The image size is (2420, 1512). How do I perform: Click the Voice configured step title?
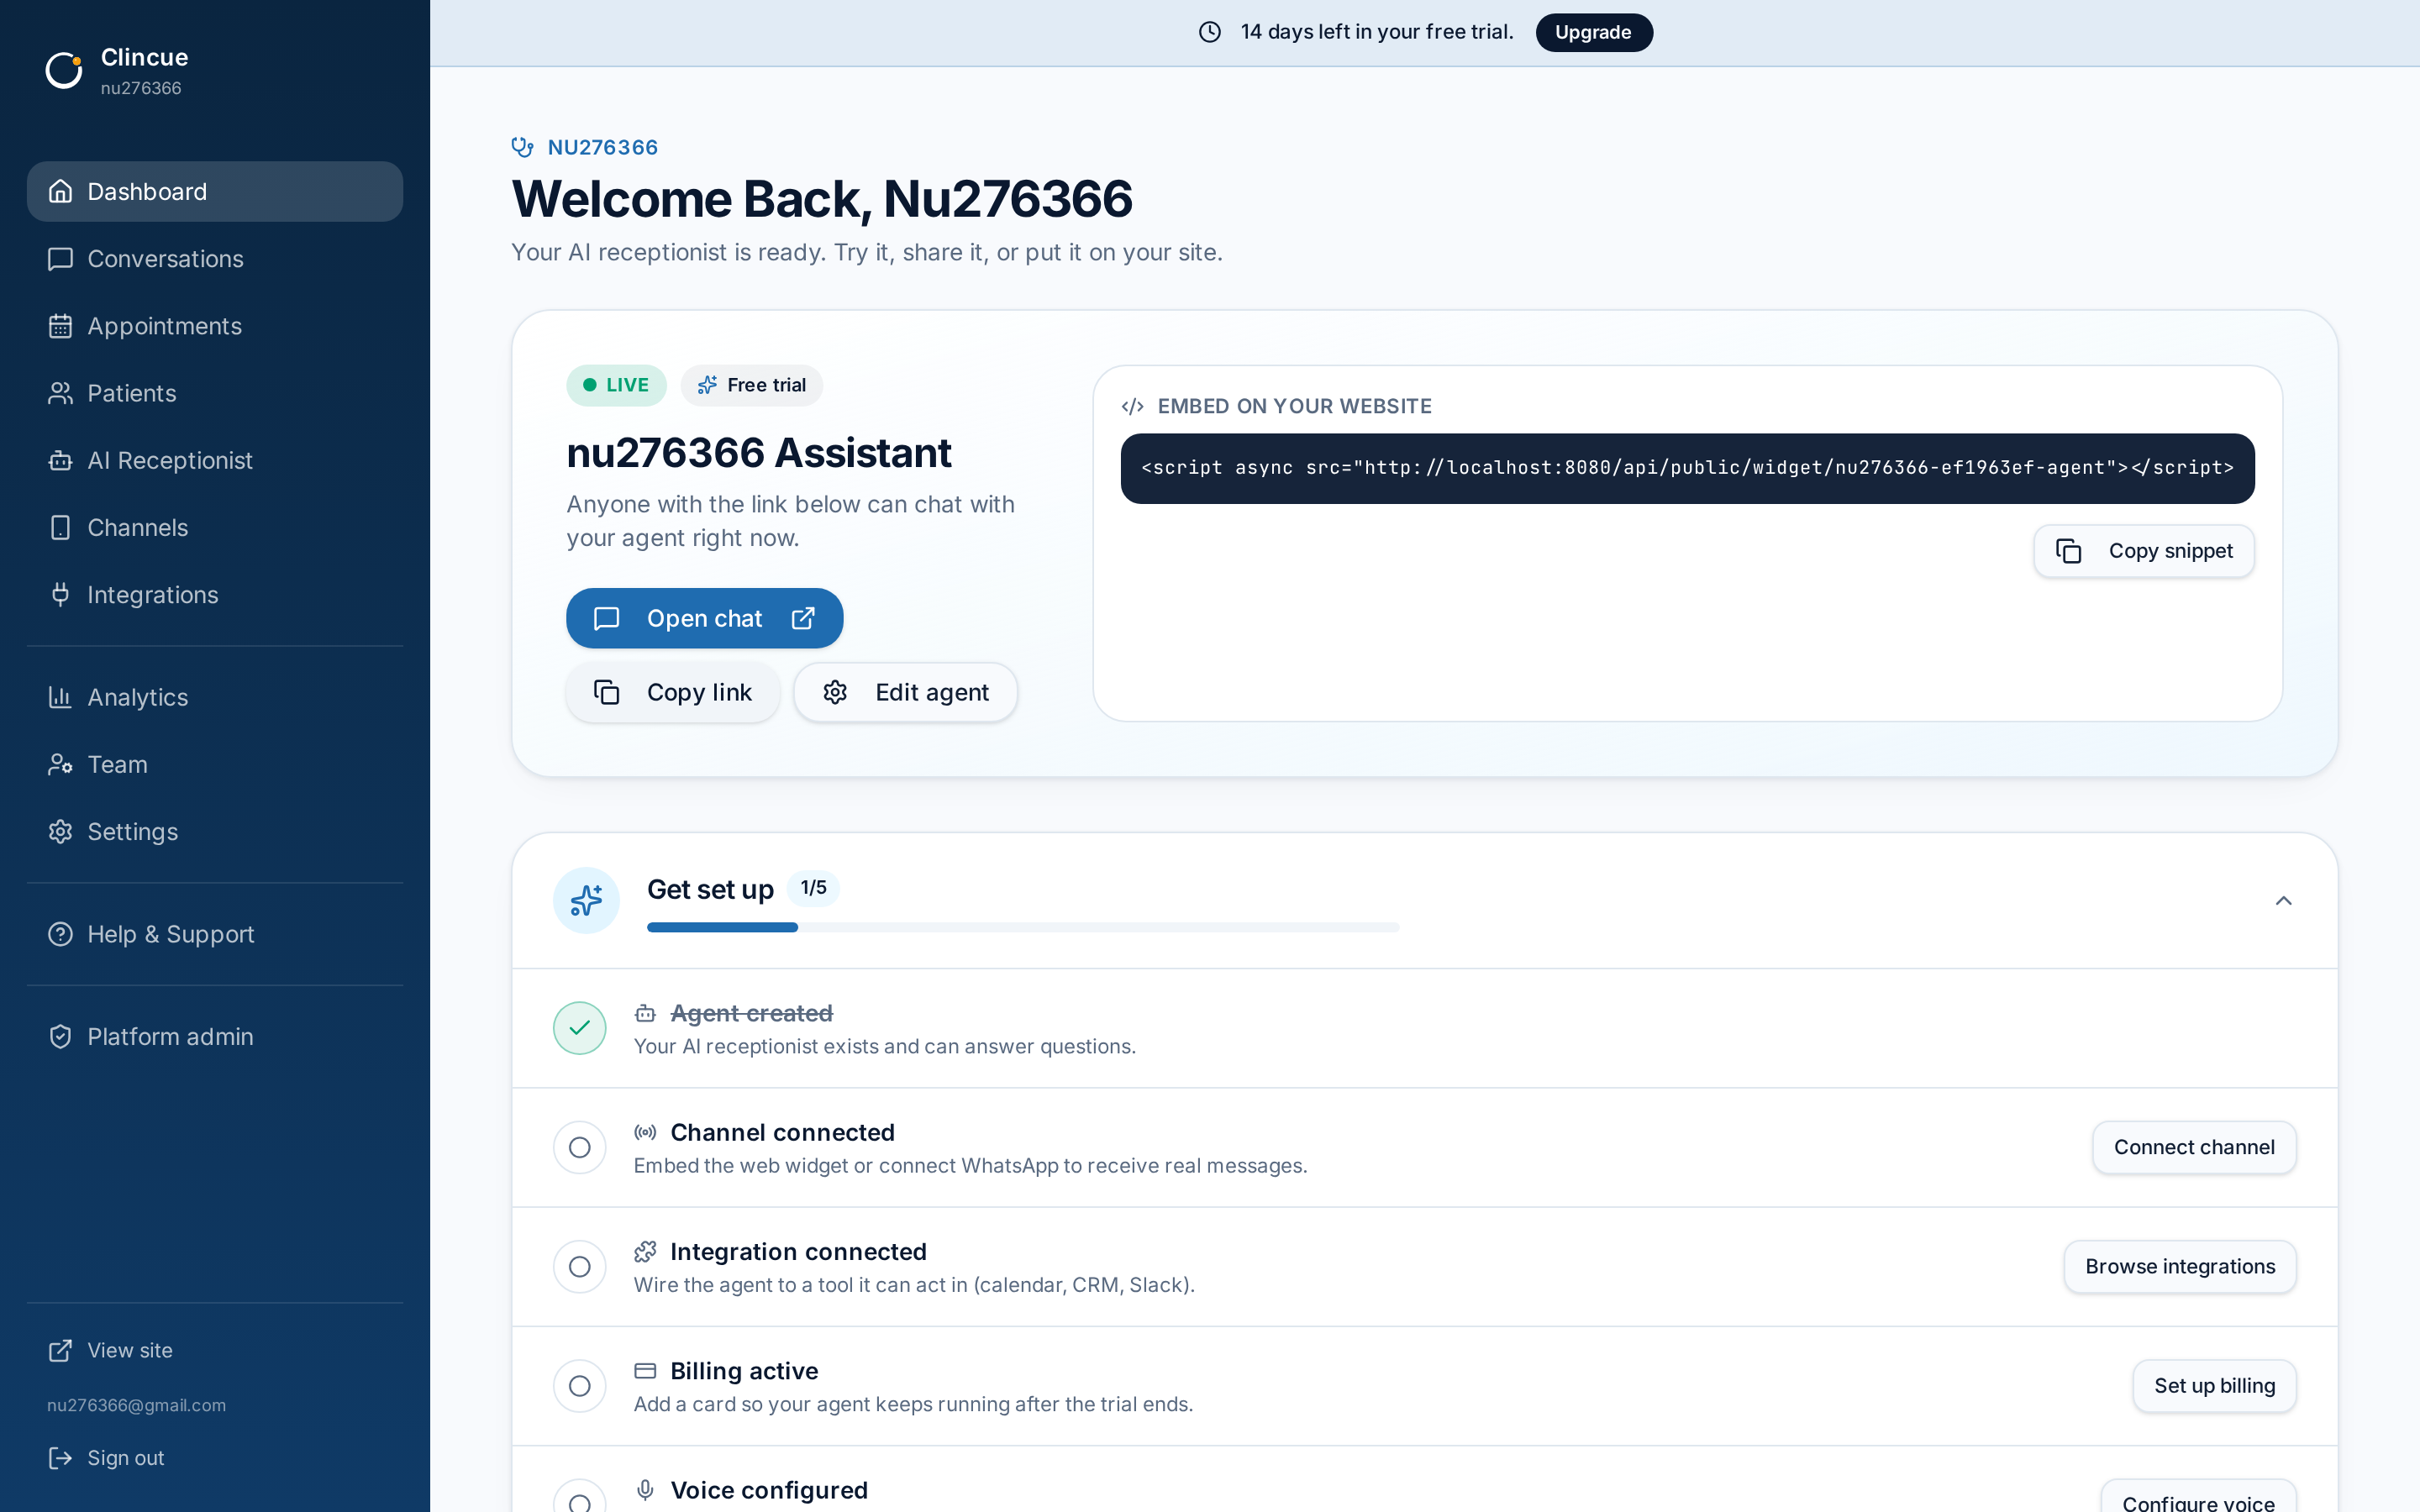[x=768, y=1490]
